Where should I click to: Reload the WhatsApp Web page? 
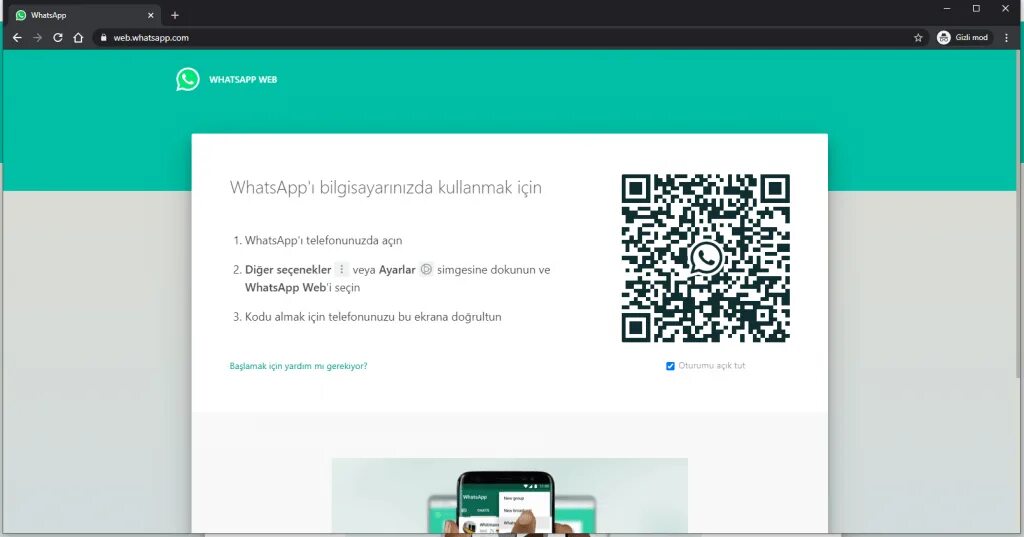coord(57,38)
